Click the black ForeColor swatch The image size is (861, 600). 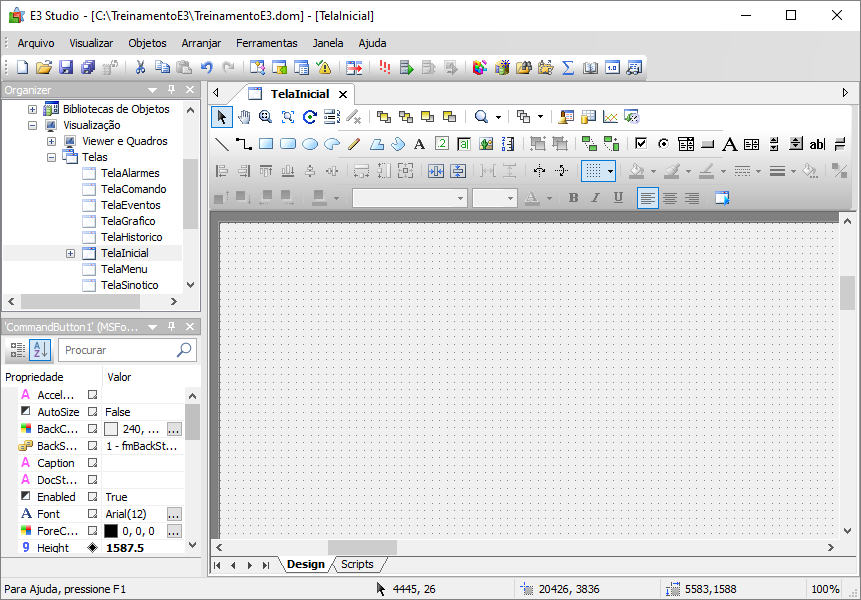click(x=111, y=531)
